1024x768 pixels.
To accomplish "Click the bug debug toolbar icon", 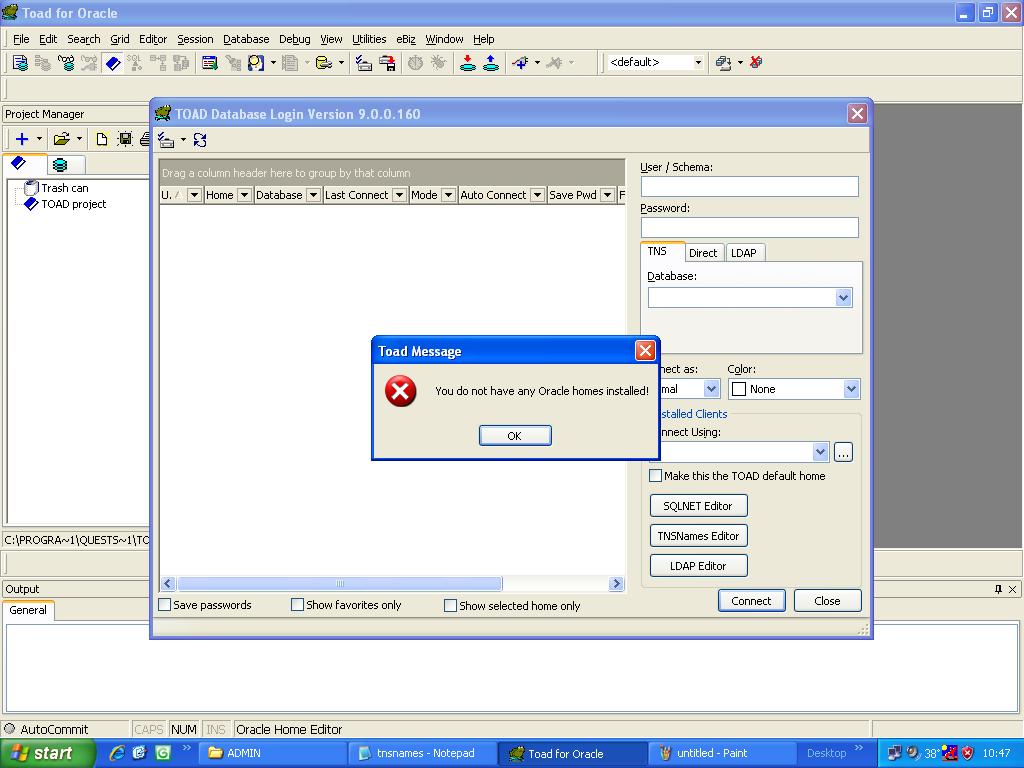I will [x=438, y=63].
